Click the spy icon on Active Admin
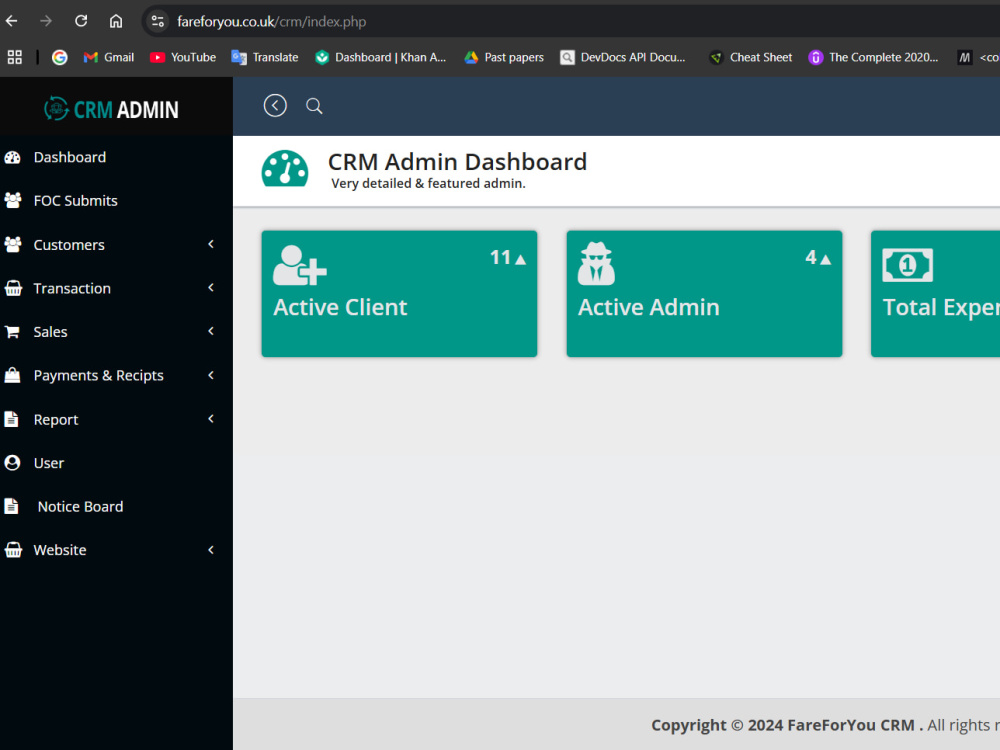Screen dimensions: 1000x750 [x=596, y=263]
